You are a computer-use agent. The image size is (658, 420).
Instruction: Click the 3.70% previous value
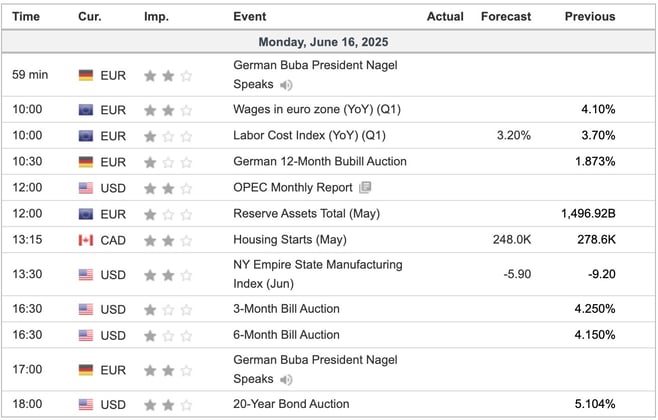598,136
